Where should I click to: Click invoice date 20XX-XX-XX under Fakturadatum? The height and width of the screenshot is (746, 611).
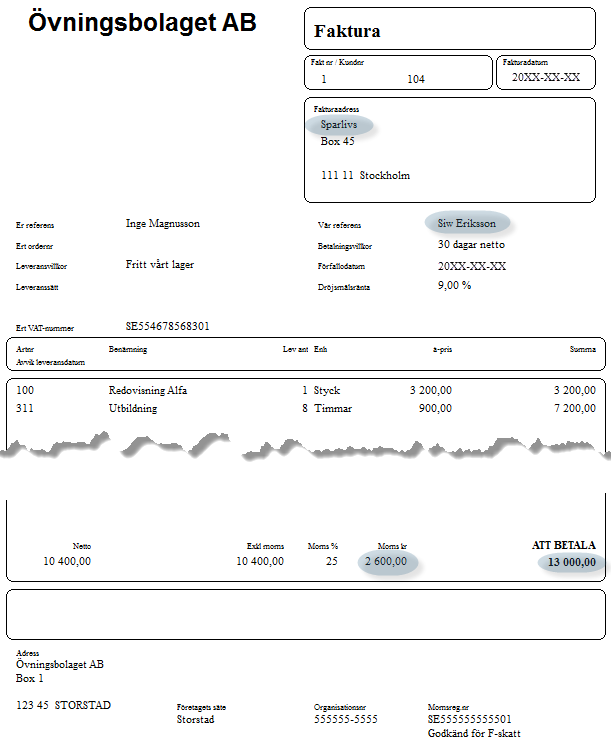(546, 77)
